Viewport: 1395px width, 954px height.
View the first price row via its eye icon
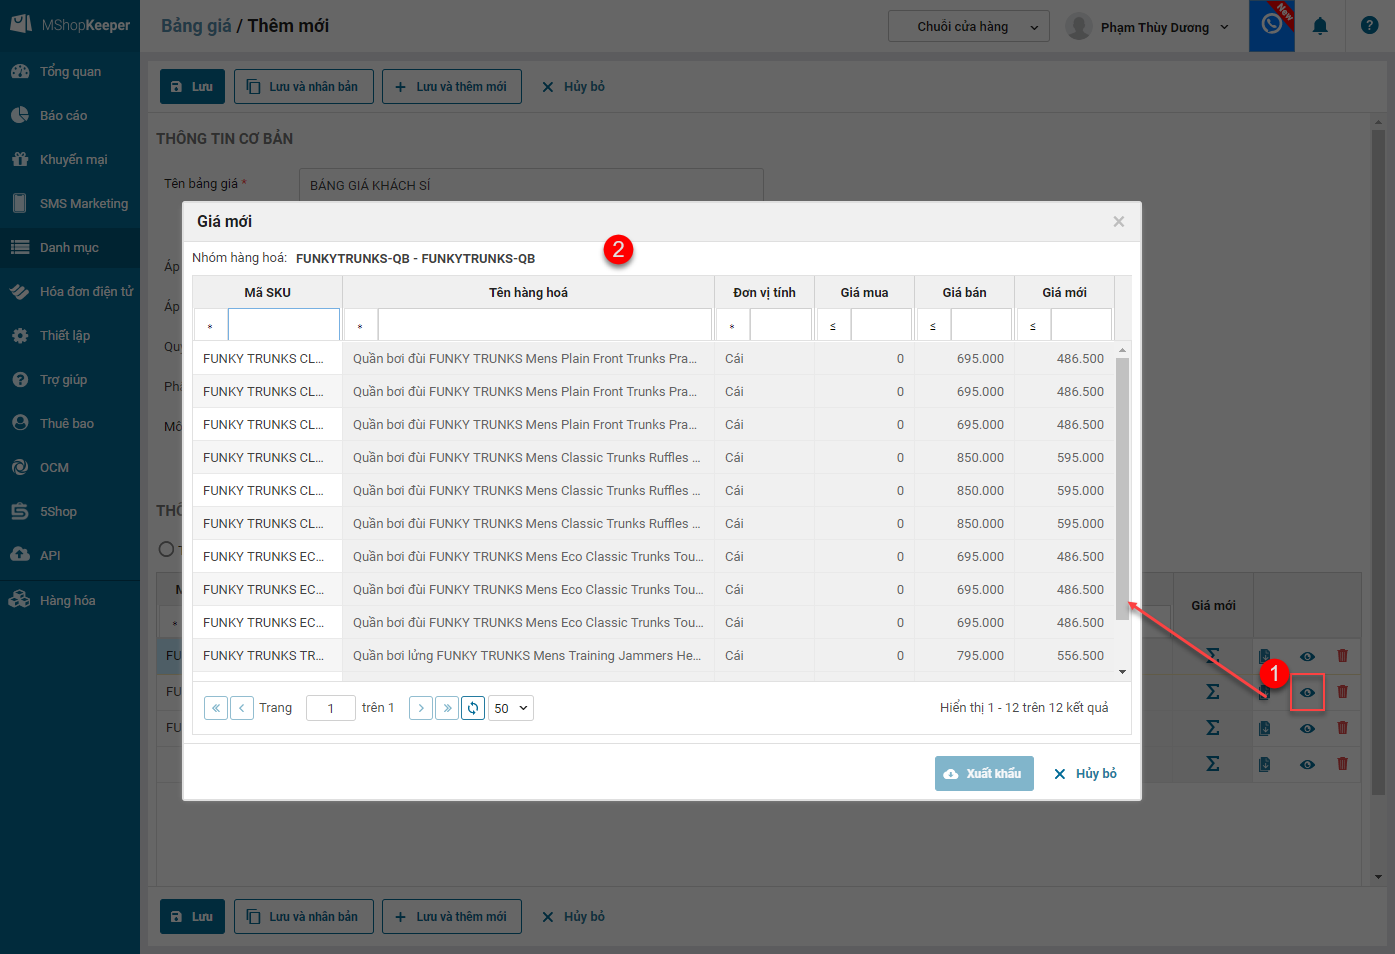point(1307,656)
